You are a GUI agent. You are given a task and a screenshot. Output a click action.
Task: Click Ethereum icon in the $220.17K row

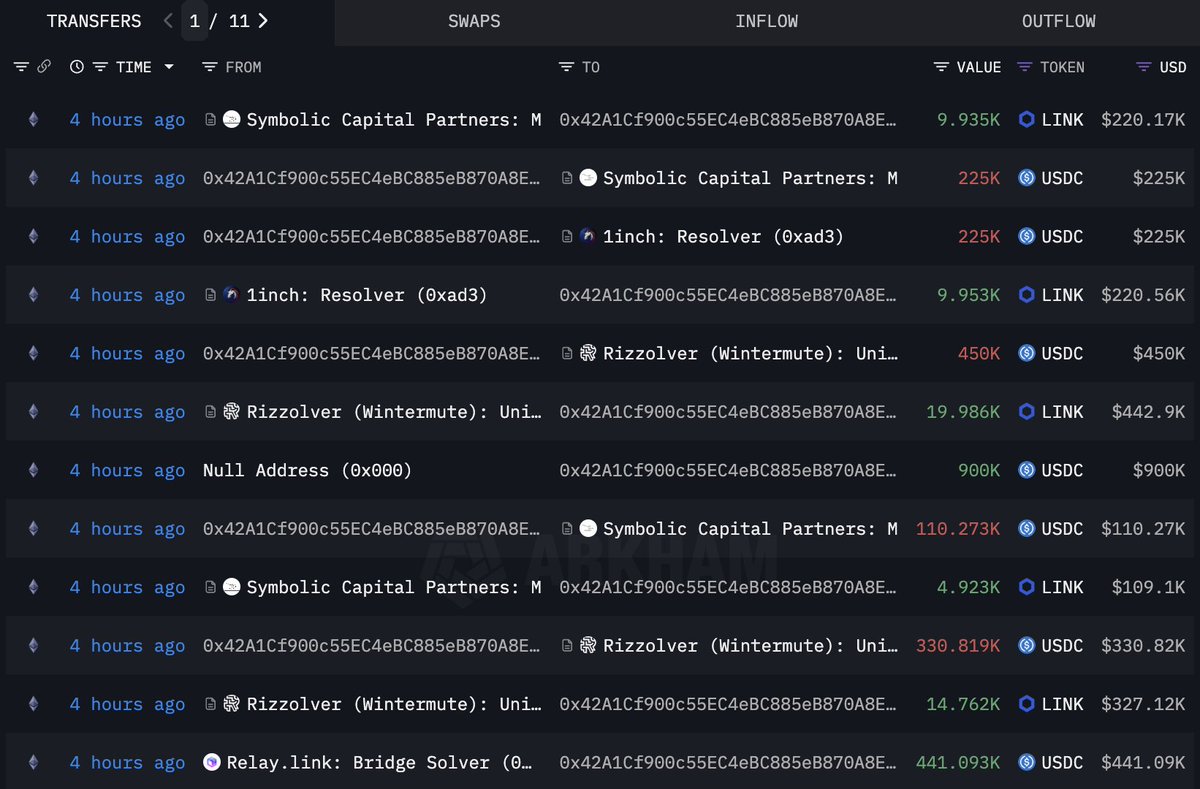33,119
